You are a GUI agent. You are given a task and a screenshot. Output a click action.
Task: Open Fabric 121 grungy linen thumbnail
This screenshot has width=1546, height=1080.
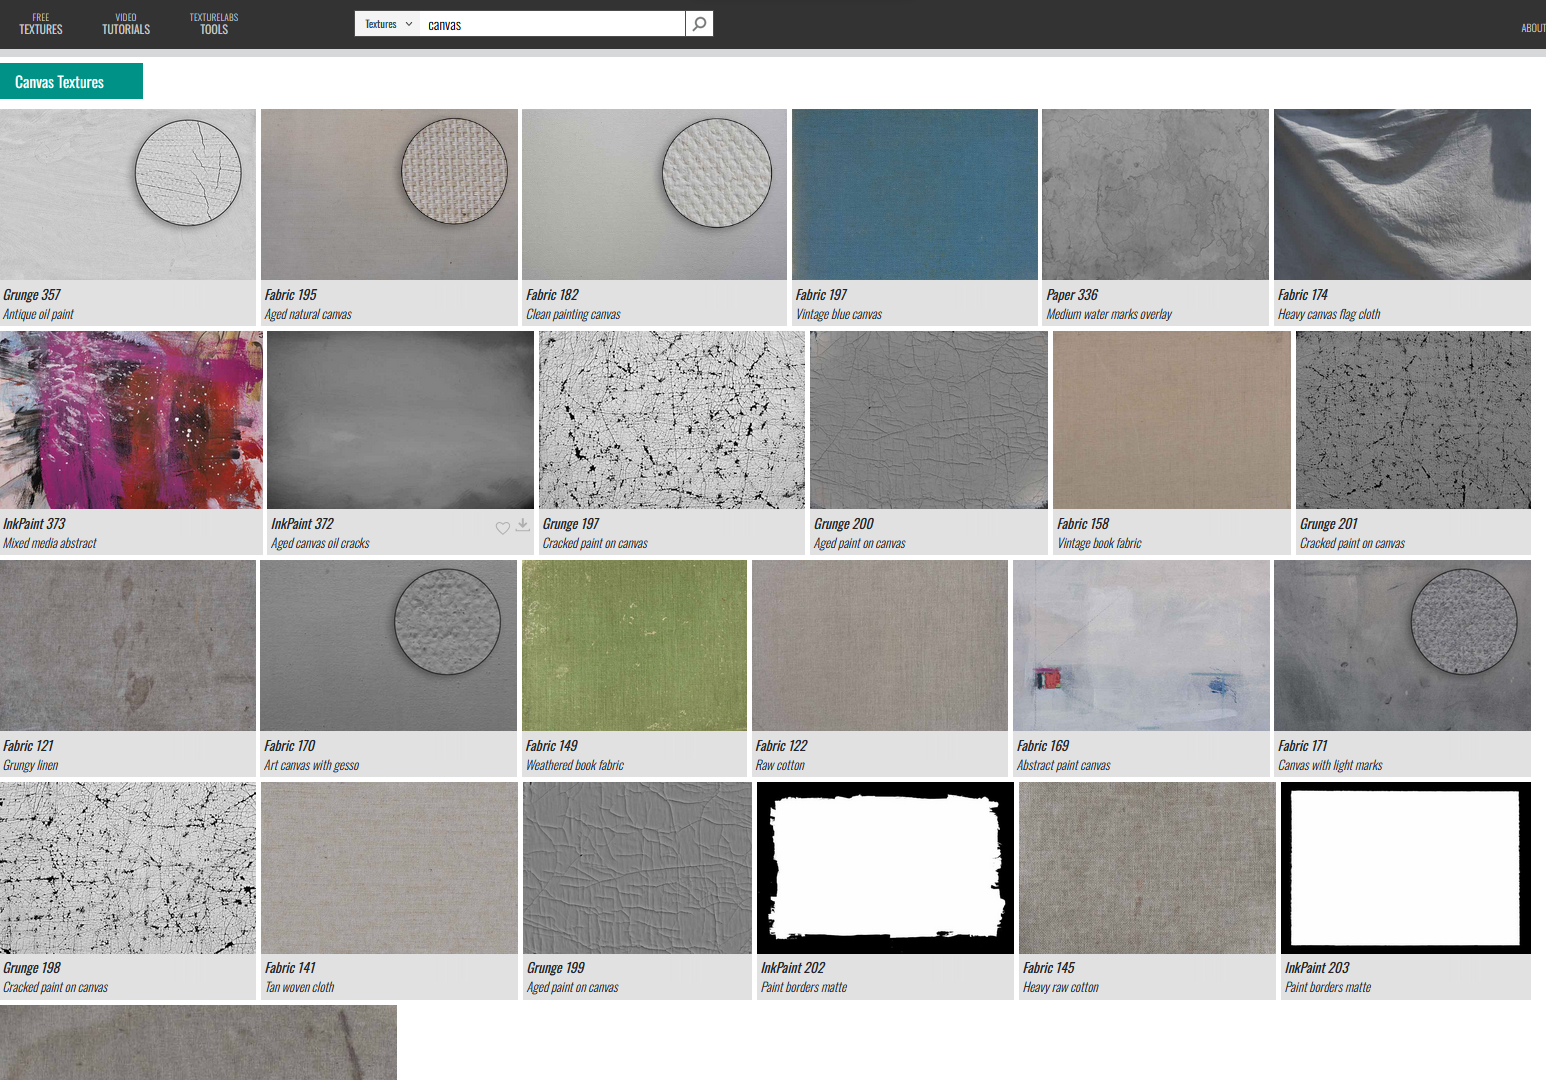tap(128, 645)
